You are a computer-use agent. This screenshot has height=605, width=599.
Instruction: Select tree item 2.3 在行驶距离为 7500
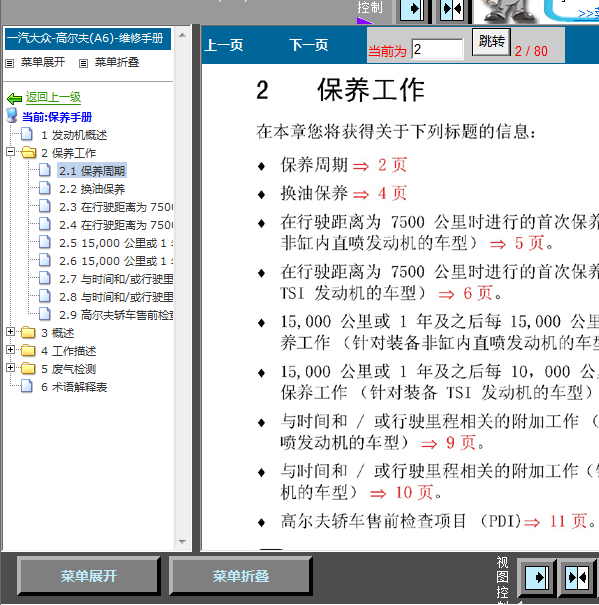[x=116, y=207]
